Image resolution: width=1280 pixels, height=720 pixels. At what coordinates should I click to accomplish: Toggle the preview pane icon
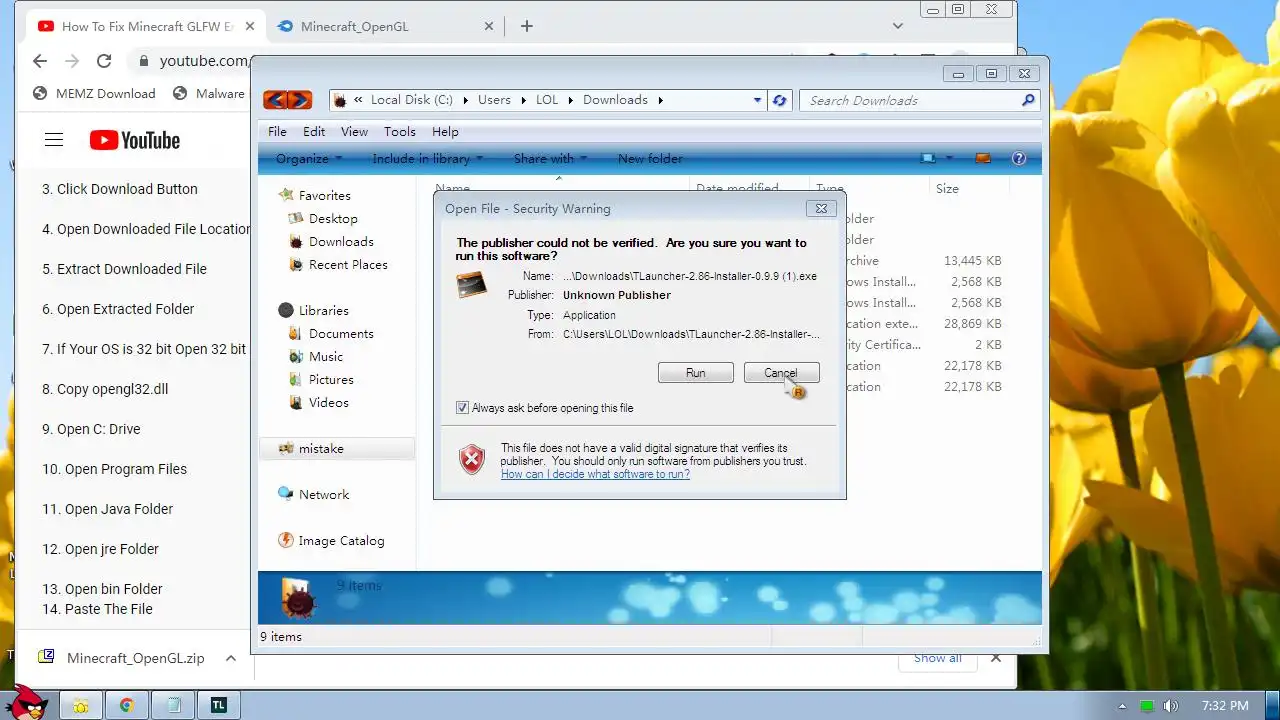(983, 158)
